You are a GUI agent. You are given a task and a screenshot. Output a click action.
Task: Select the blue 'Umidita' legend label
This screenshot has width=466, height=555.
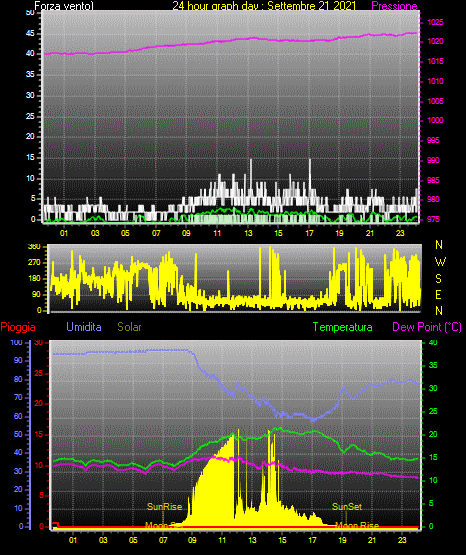click(84, 327)
